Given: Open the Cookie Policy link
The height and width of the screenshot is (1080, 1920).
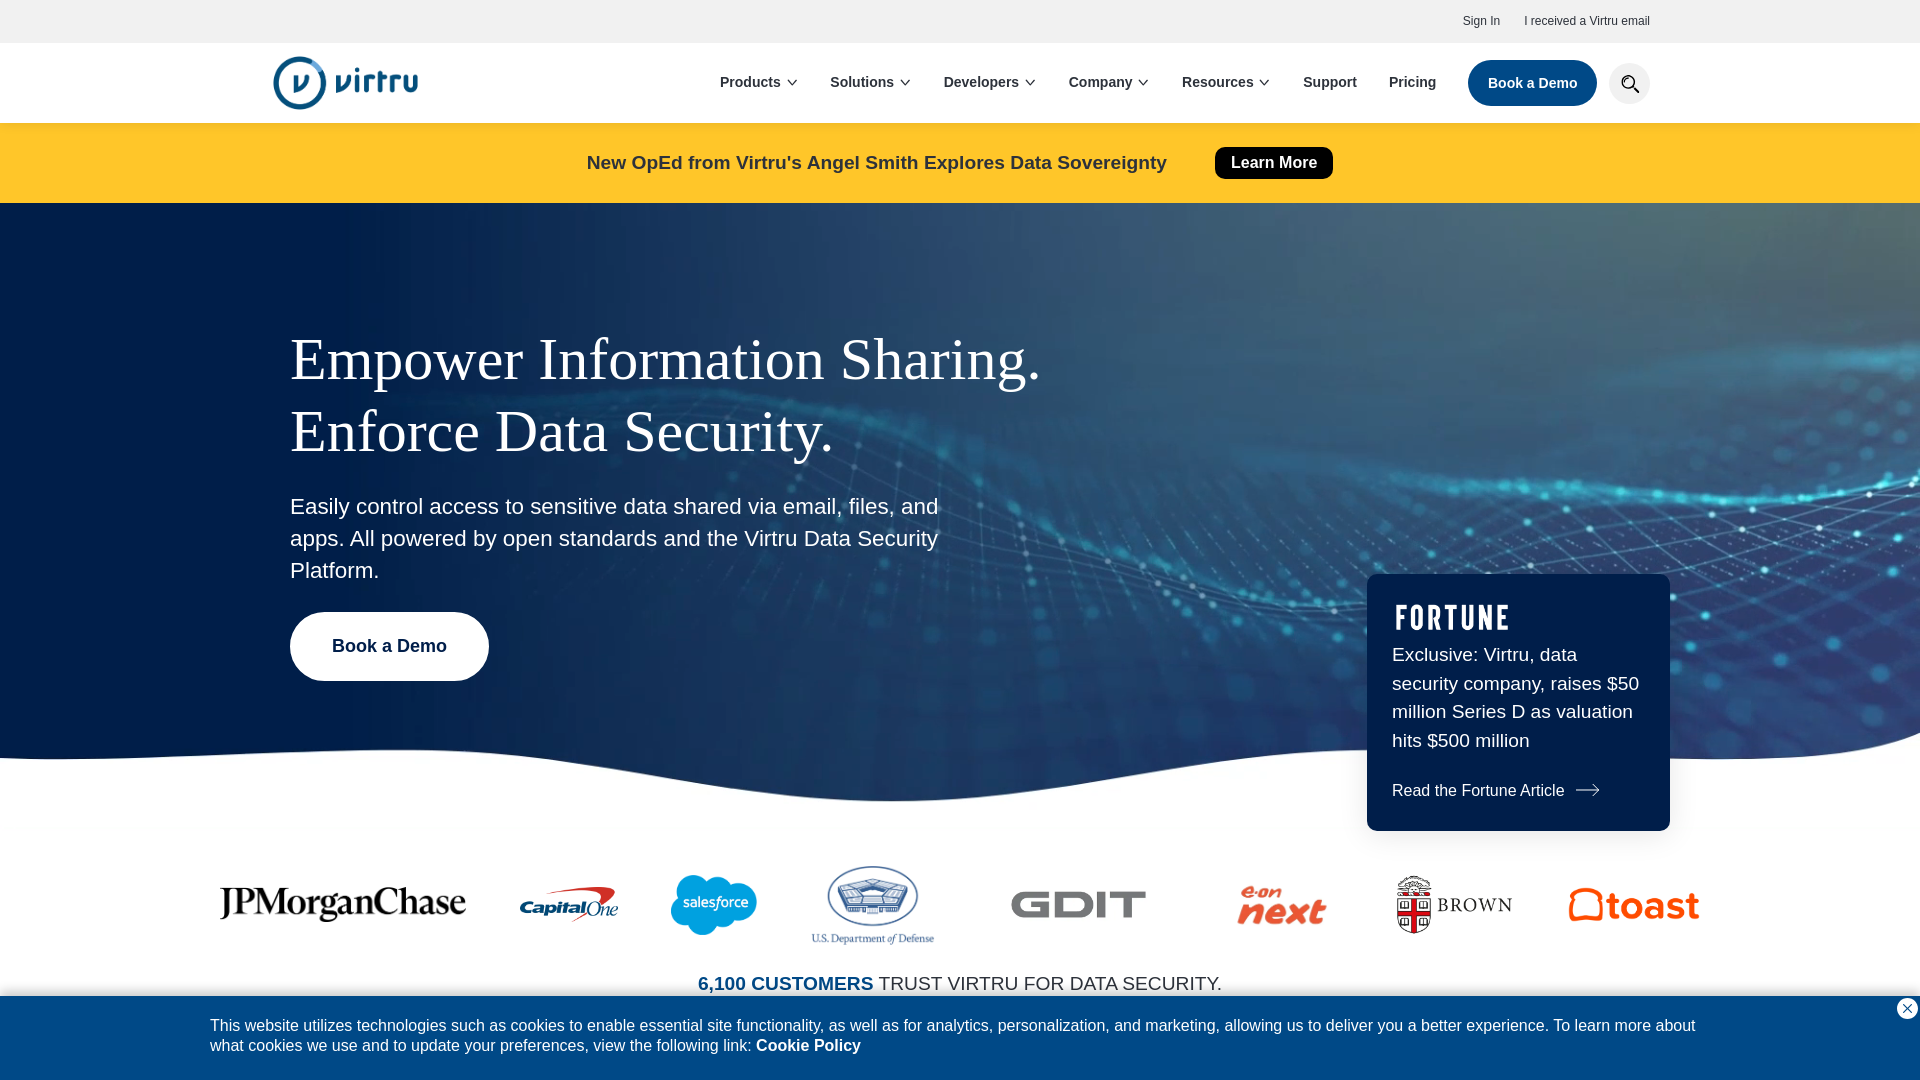Looking at the screenshot, I should pyautogui.click(x=808, y=1046).
